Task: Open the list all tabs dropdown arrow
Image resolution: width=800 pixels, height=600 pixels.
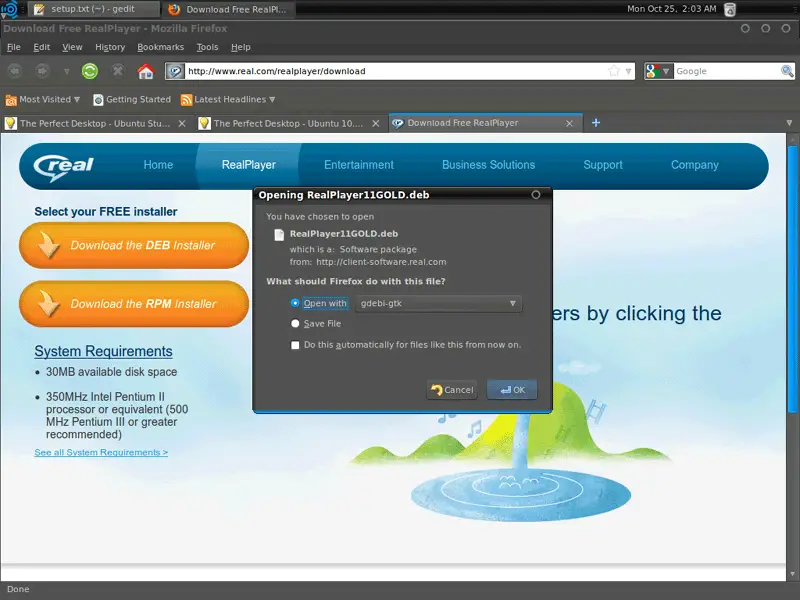Action: click(789, 123)
